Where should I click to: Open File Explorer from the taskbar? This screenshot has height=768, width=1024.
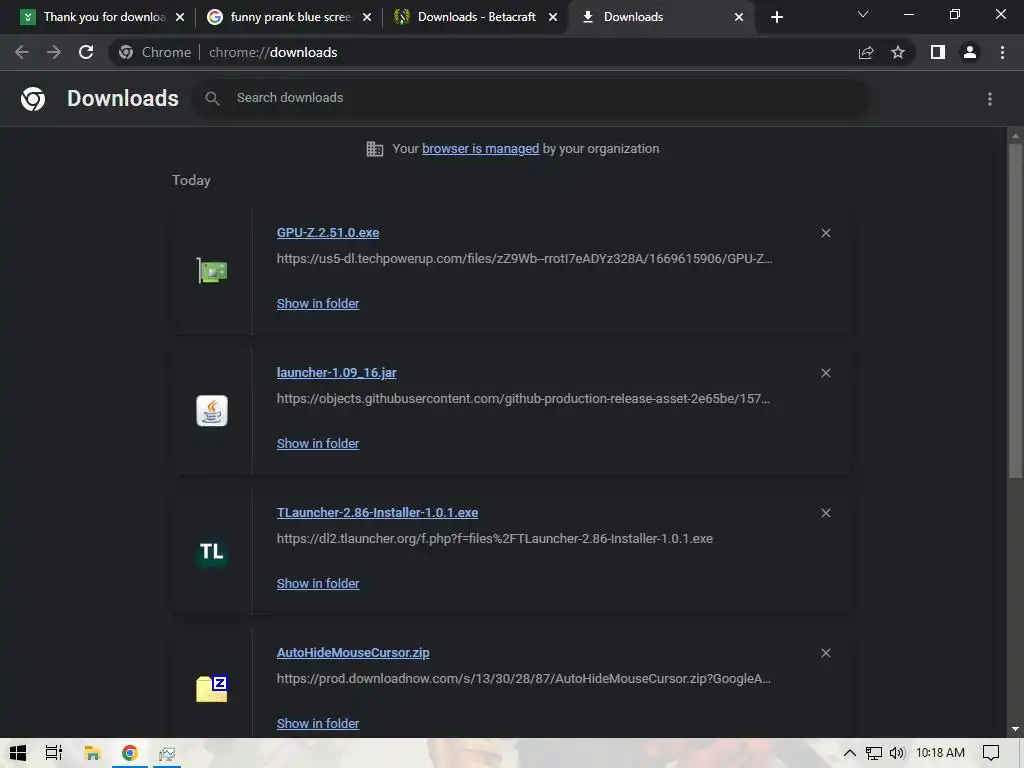[92, 753]
